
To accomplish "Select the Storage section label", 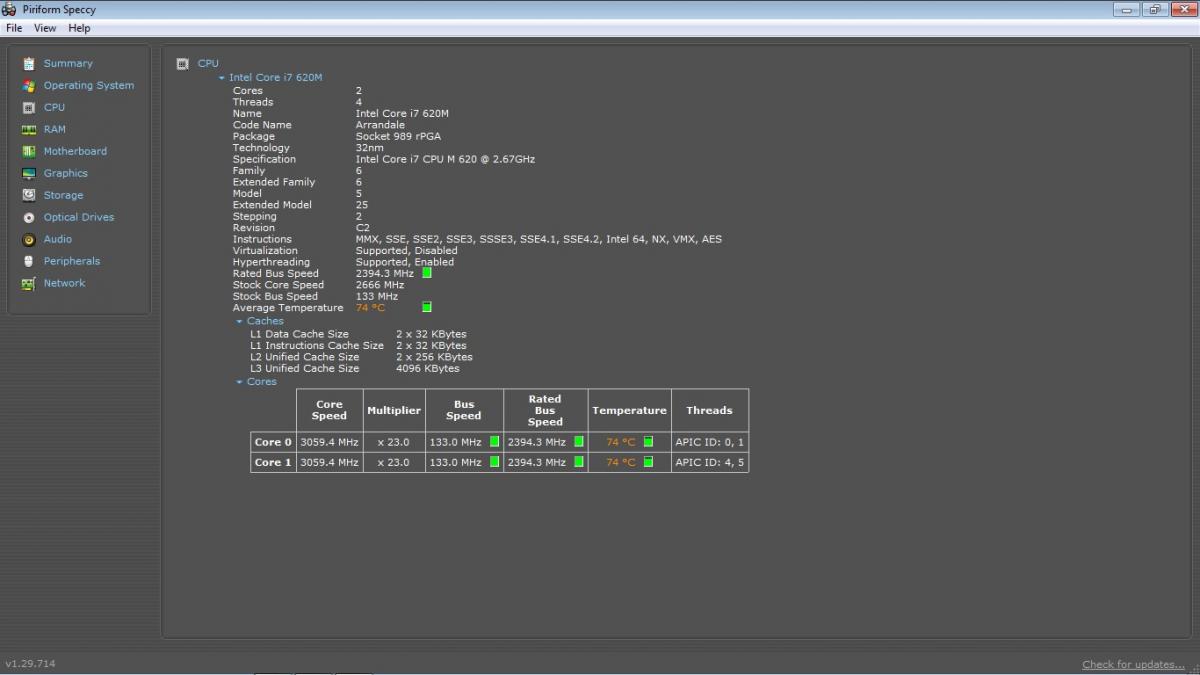I will (x=63, y=195).
